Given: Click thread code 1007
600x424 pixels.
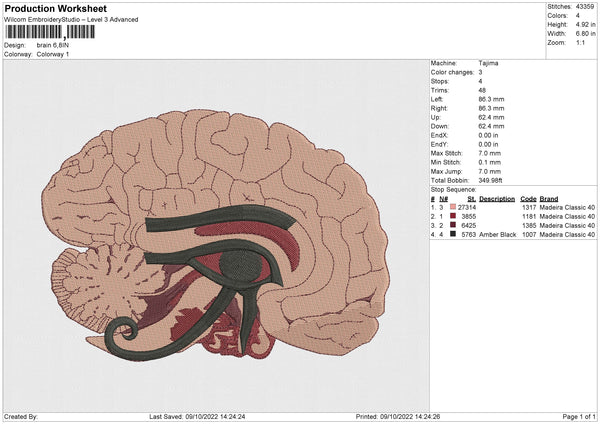Looking at the screenshot, I should pyautogui.click(x=529, y=235).
